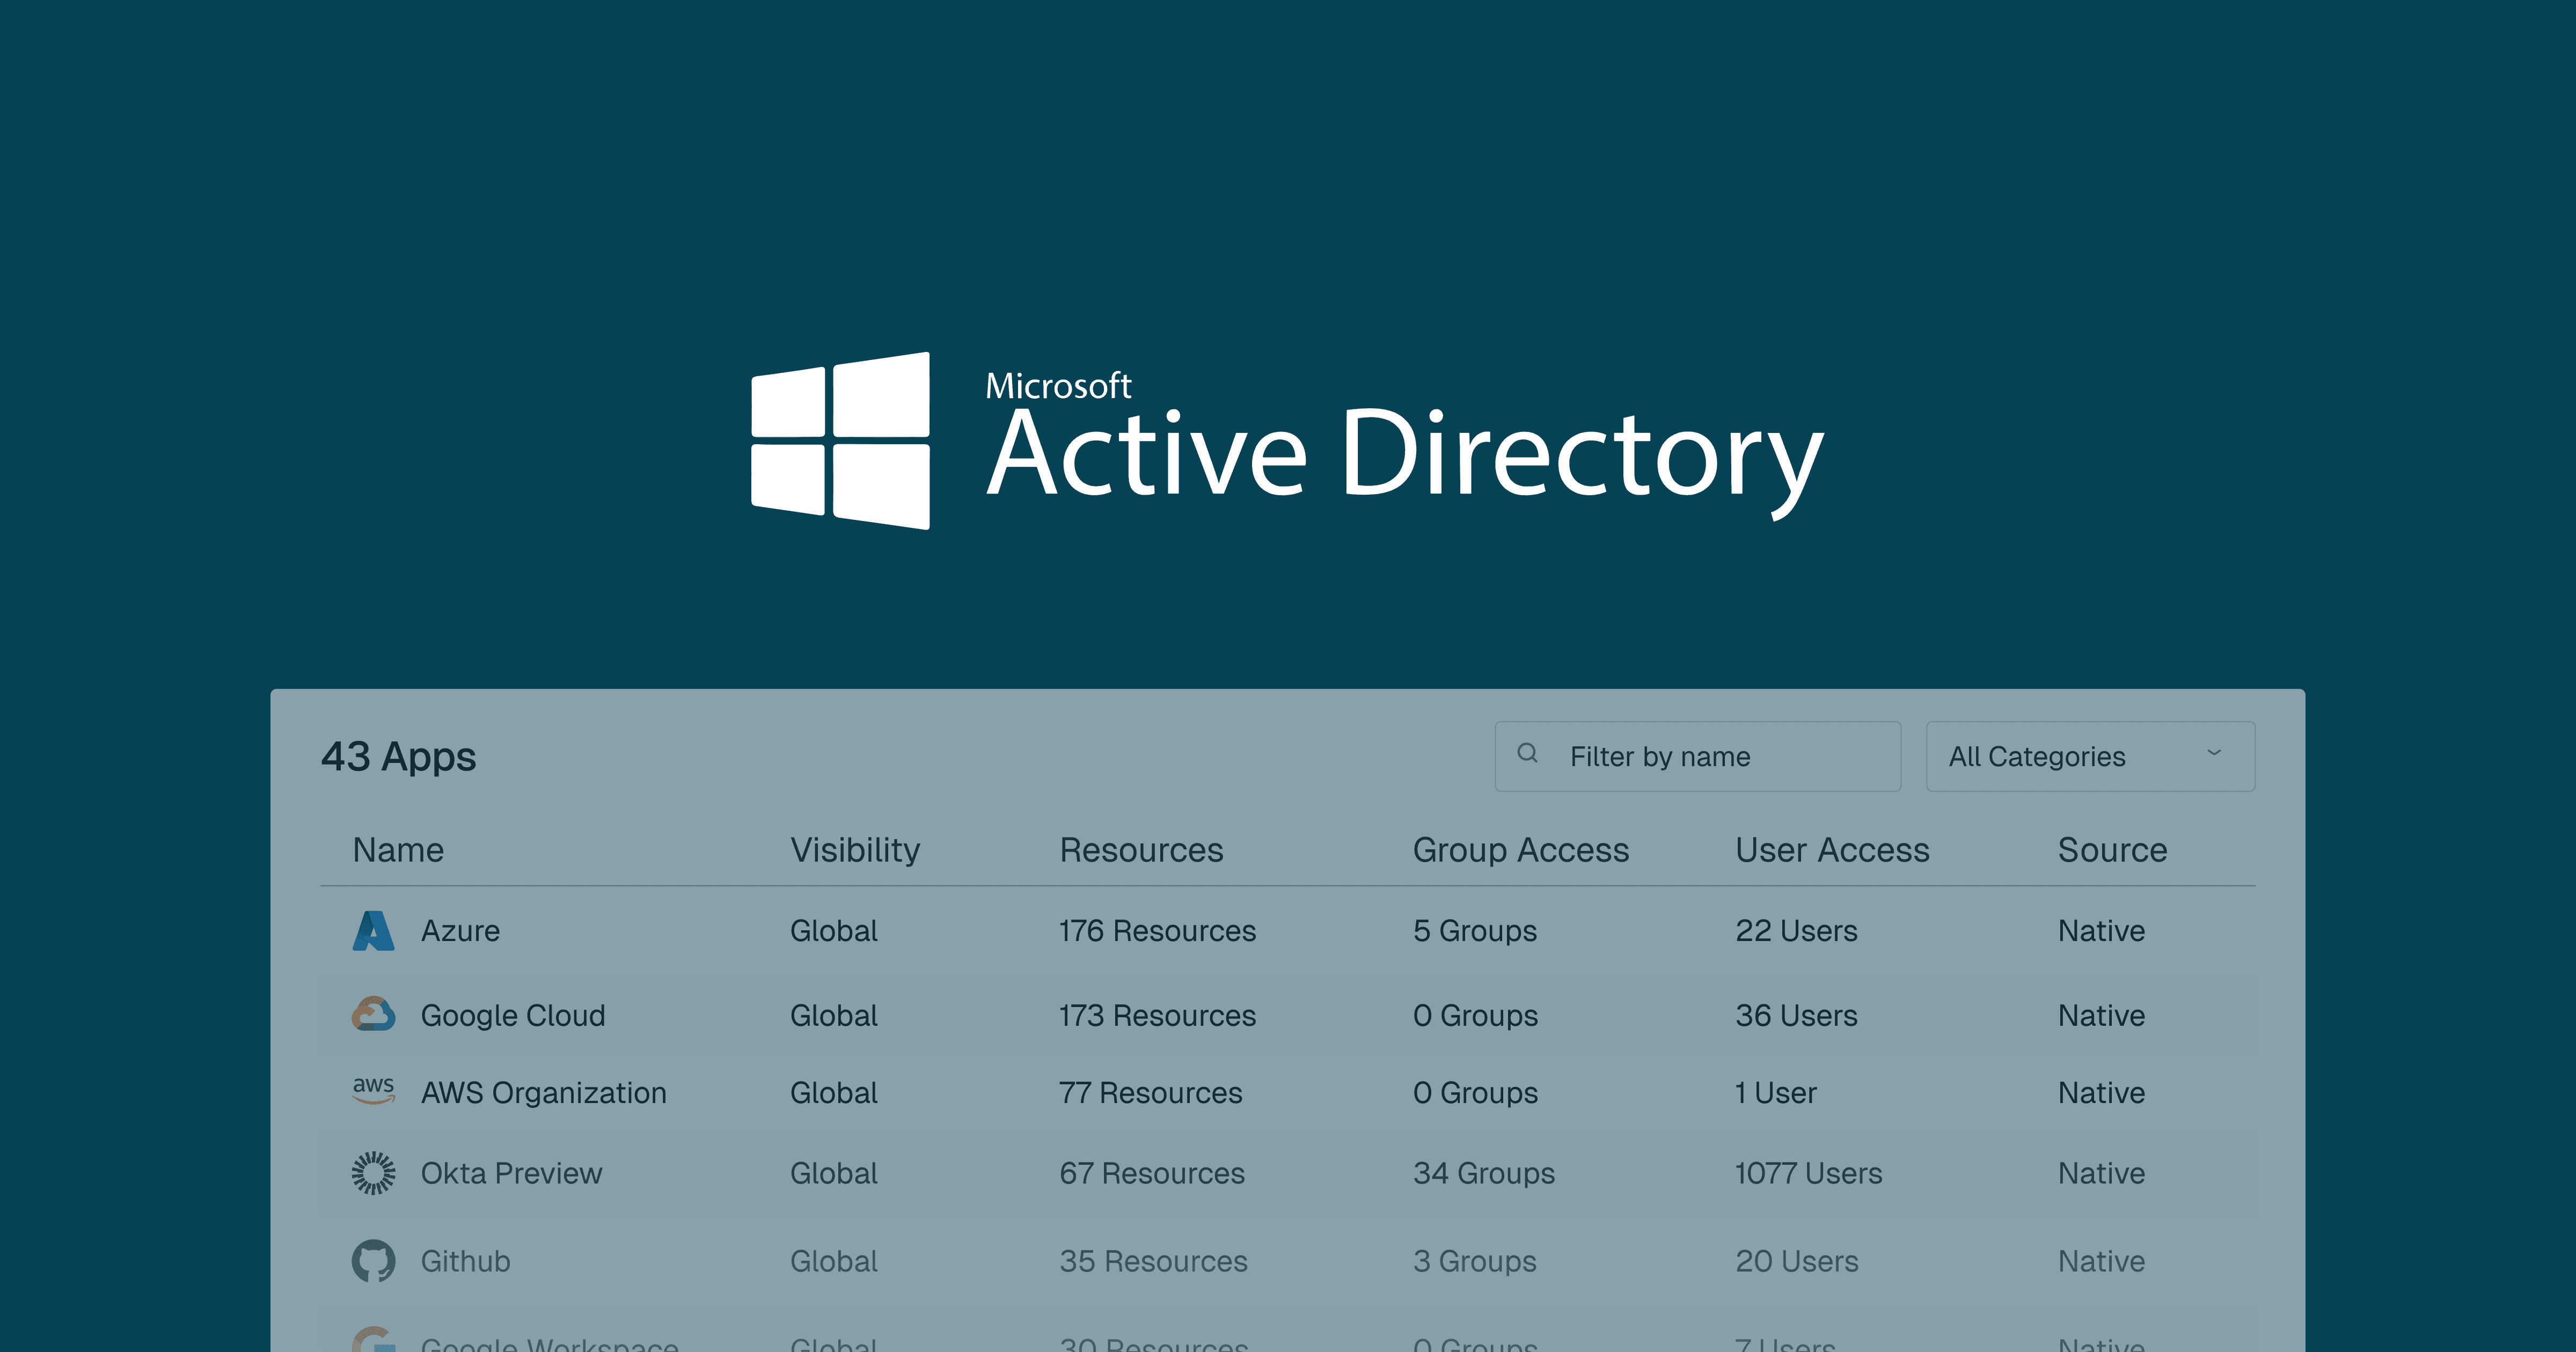The image size is (2576, 1352).
Task: Open 176 Resources for Azure
Action: point(1157,931)
